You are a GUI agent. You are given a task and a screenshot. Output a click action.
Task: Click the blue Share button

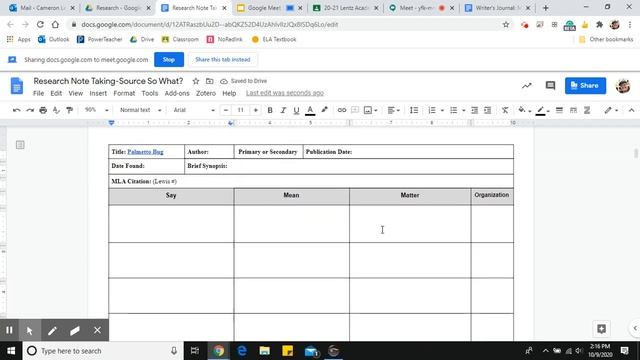585,85
